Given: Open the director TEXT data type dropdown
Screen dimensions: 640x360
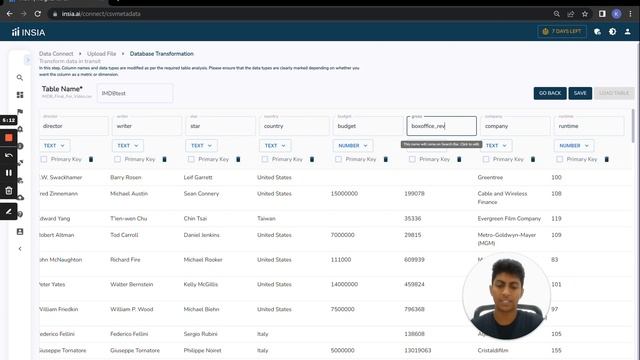Looking at the screenshot, I should point(54,146).
